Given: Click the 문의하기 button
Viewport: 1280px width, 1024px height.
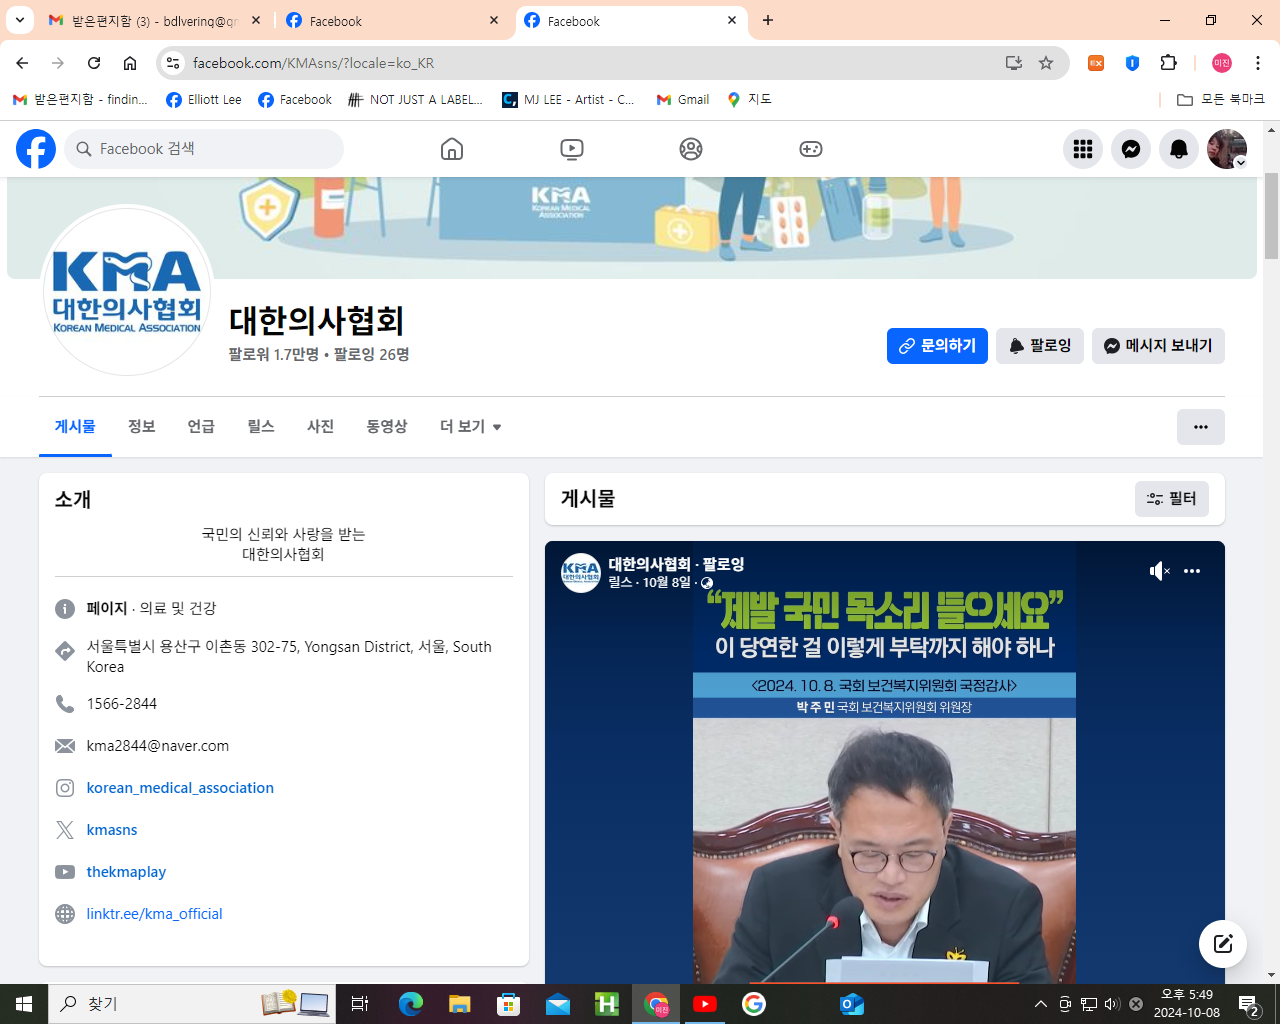Looking at the screenshot, I should coord(937,346).
